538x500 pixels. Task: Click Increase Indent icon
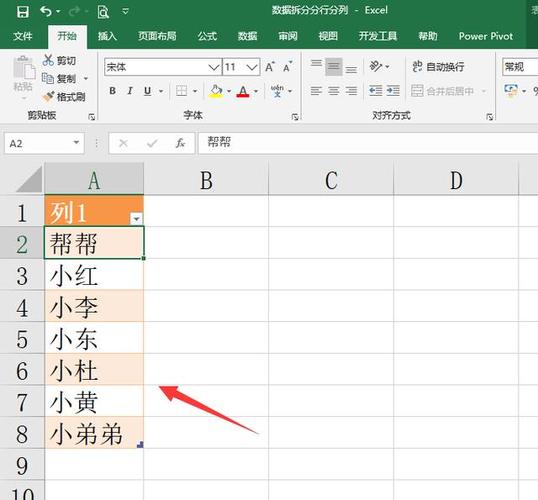[x=393, y=91]
